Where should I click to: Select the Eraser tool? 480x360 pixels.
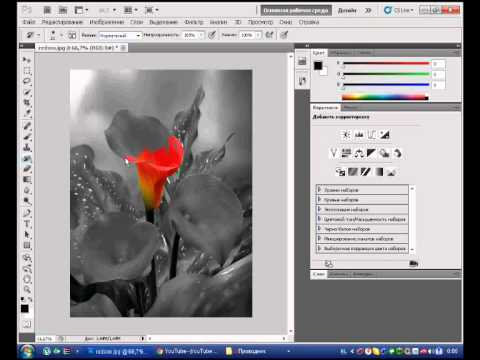point(27,169)
